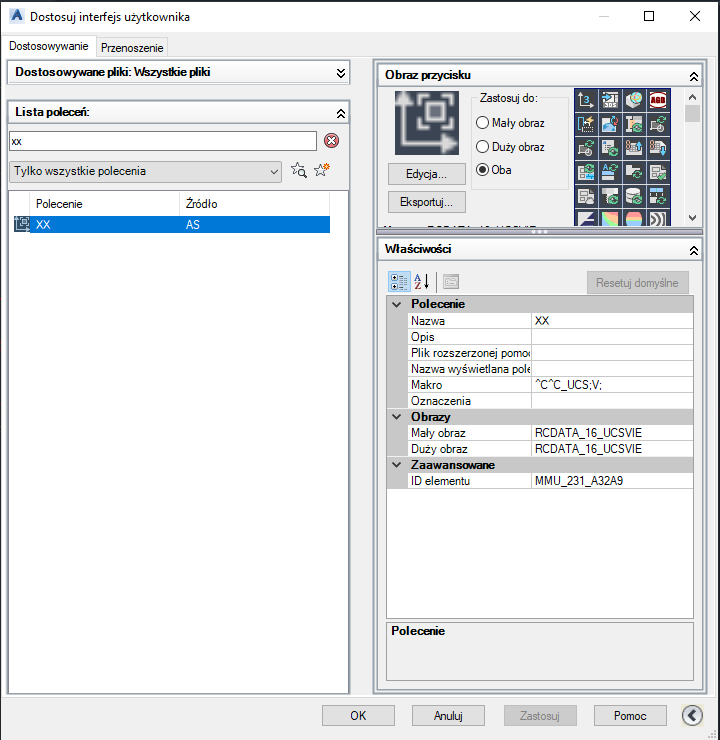
Task: Choose the gray chevron waves icon
Action: click(658, 218)
